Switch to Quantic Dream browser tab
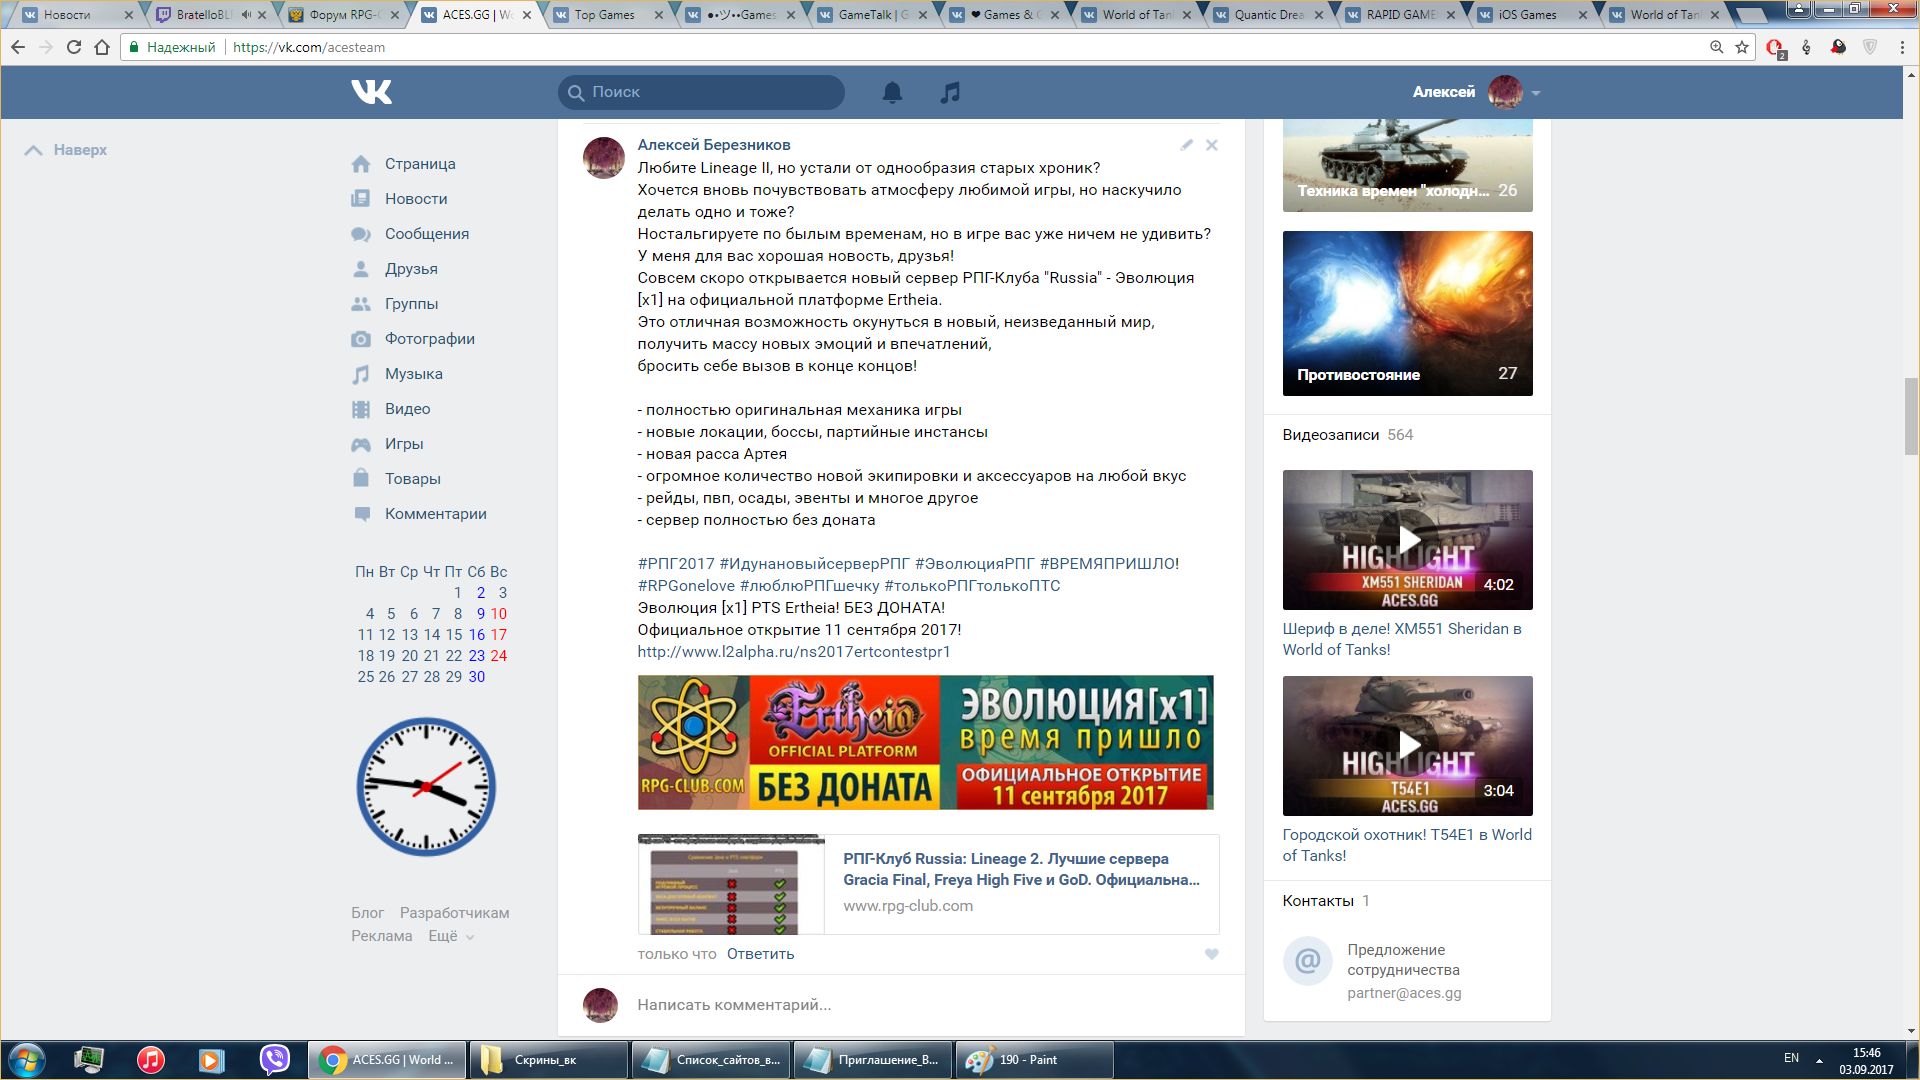1920x1080 pixels. 1268,15
